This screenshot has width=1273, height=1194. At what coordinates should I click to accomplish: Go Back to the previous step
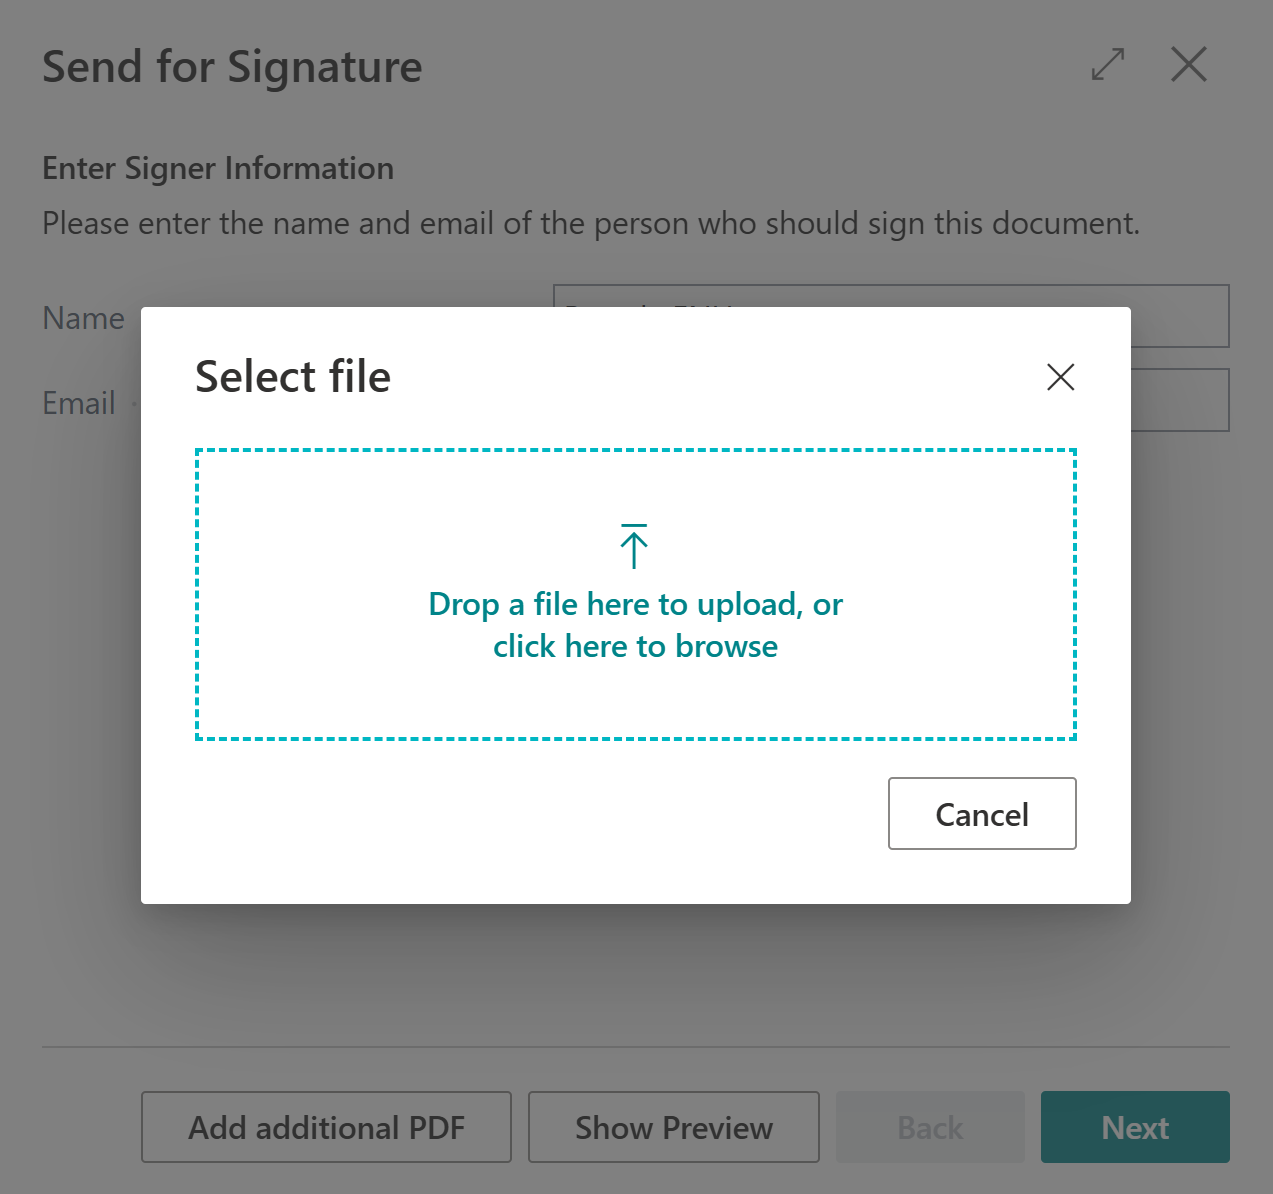tap(930, 1127)
